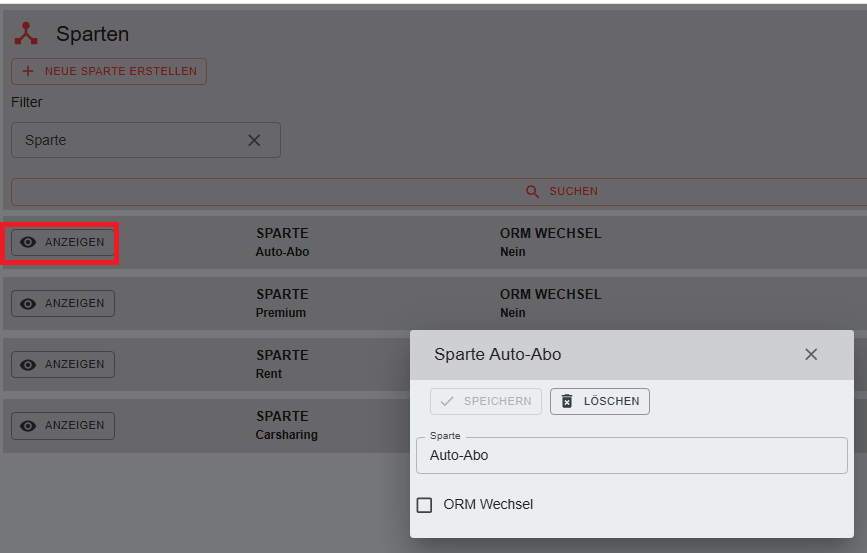867x553 pixels.
Task: View the Carsharing row with Anzeigen
Action: pos(63,425)
